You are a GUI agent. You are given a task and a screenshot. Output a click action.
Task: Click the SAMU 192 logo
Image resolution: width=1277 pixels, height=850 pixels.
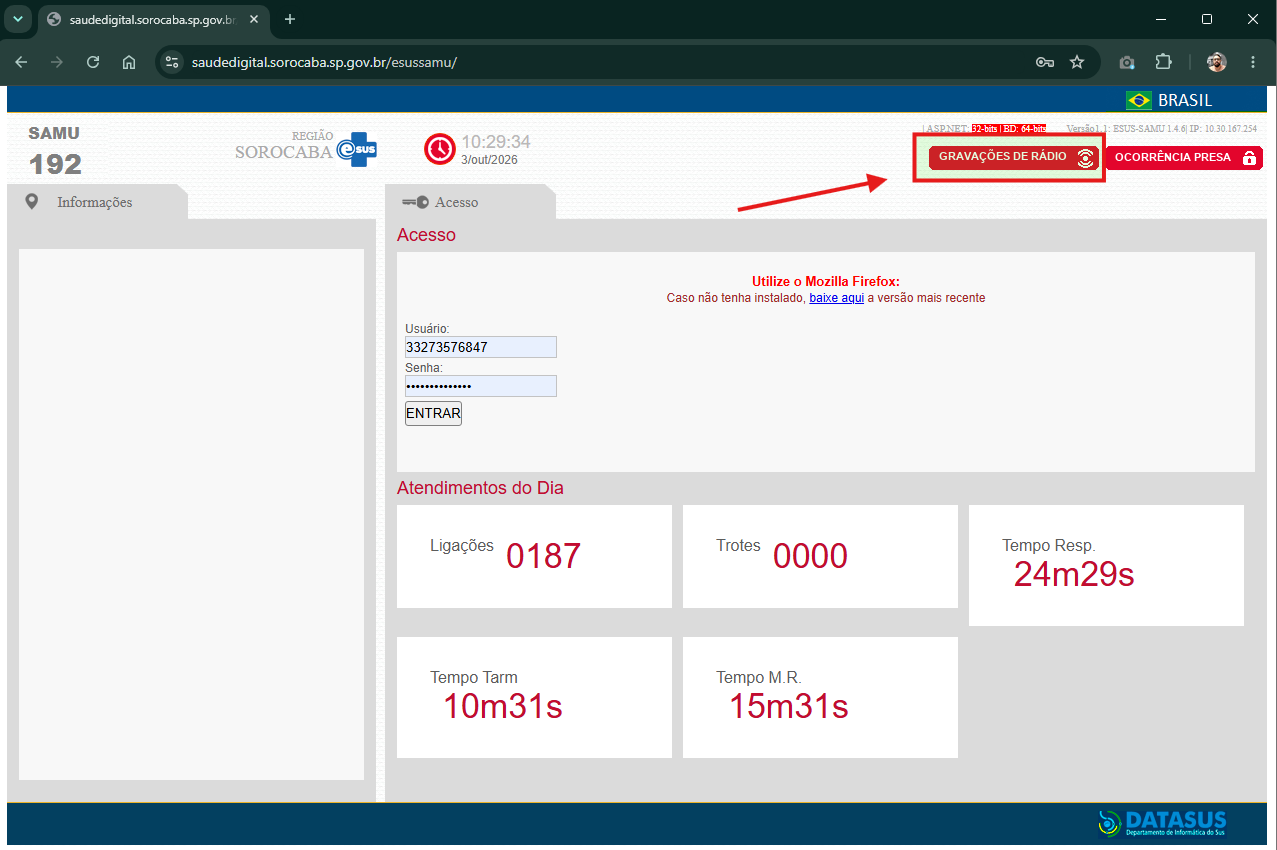click(x=55, y=151)
